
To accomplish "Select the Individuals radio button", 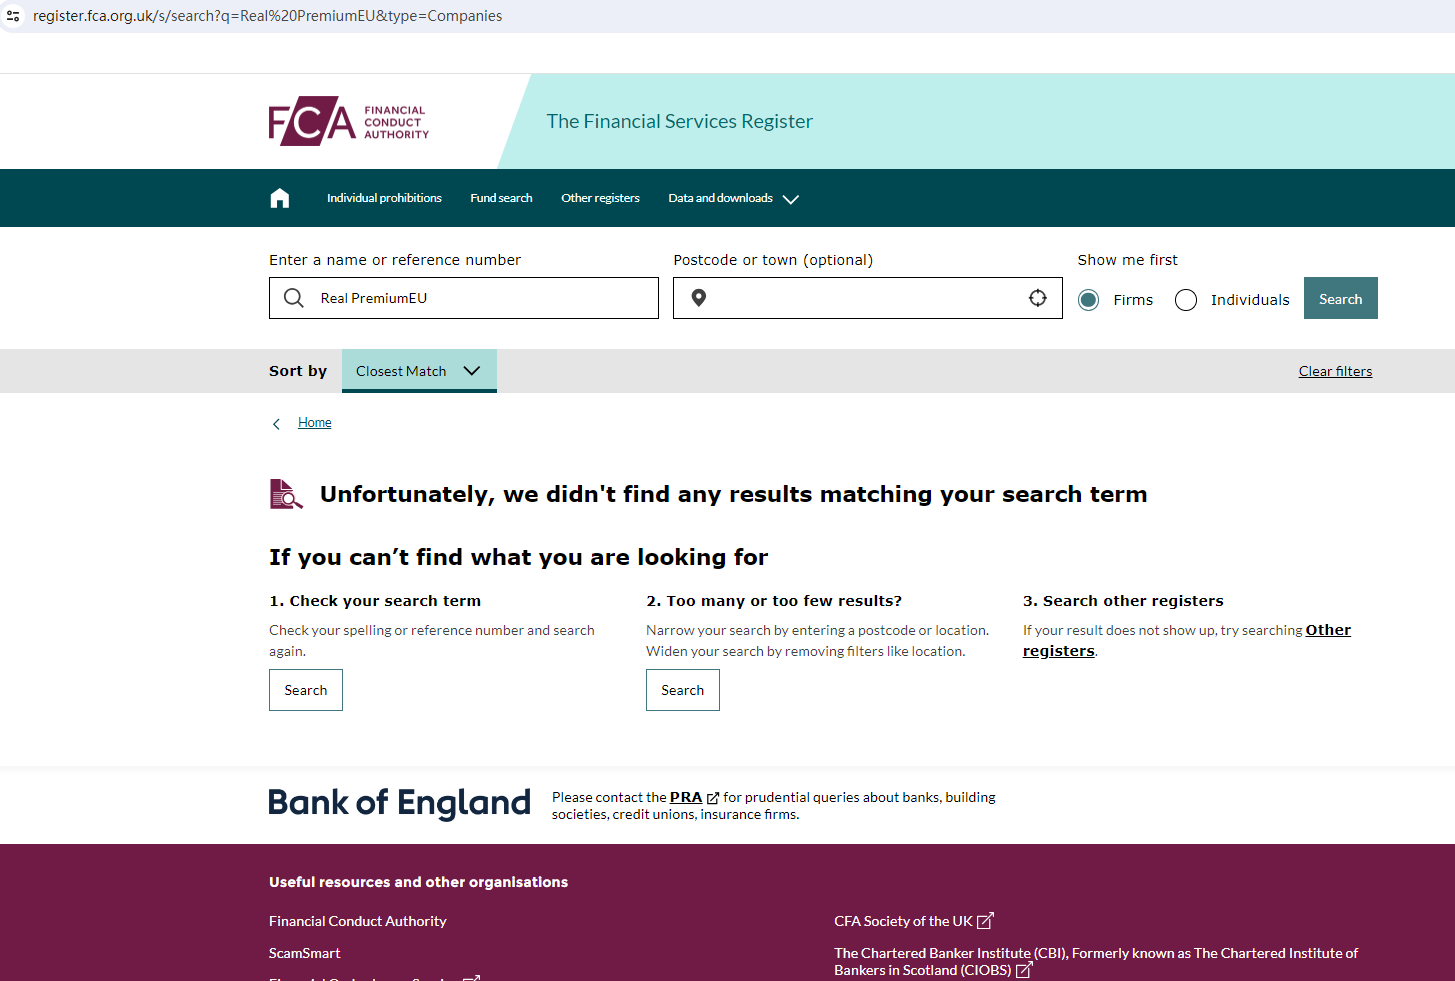I will (1186, 300).
